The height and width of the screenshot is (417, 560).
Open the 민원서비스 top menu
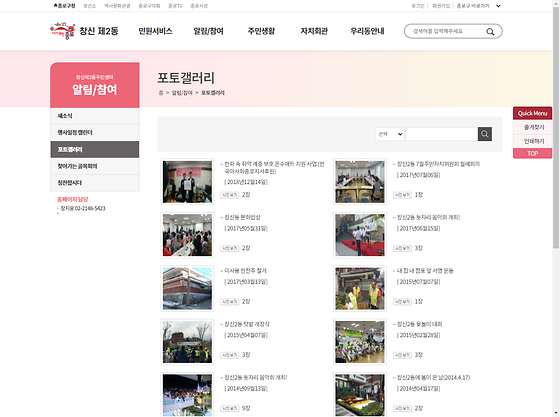click(x=155, y=31)
